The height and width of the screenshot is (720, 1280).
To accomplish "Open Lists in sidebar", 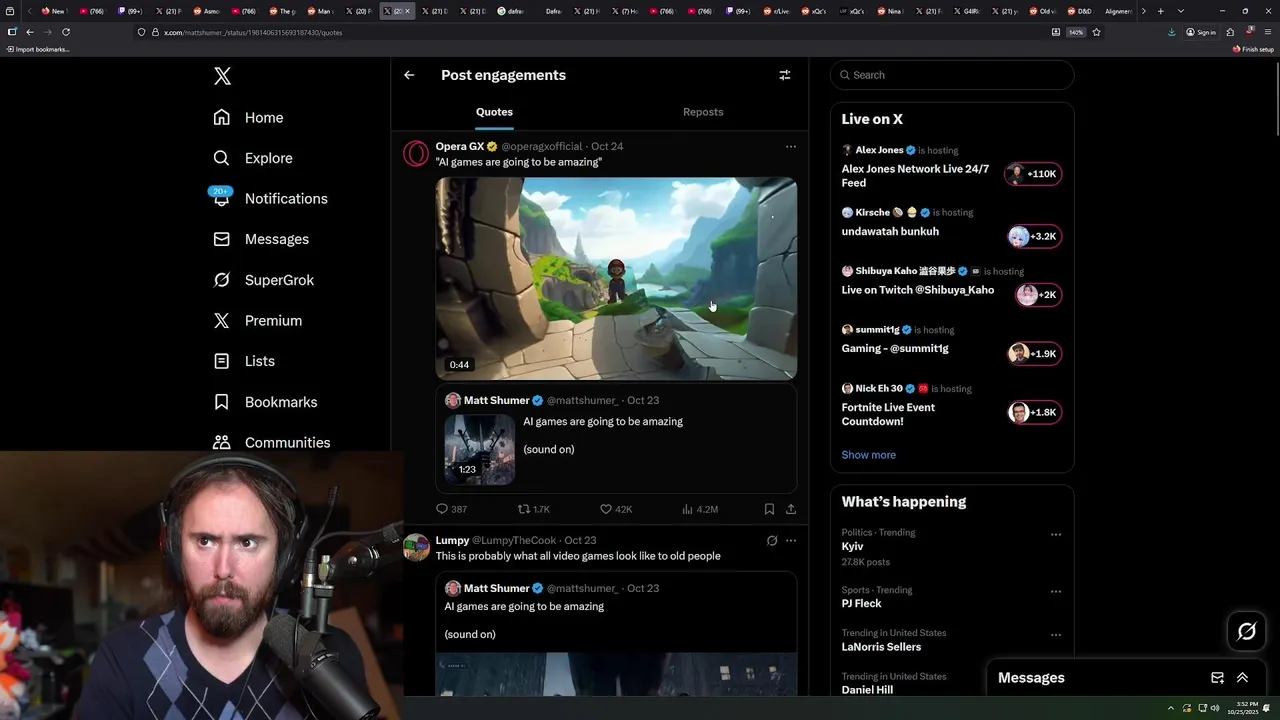I will click(244, 361).
